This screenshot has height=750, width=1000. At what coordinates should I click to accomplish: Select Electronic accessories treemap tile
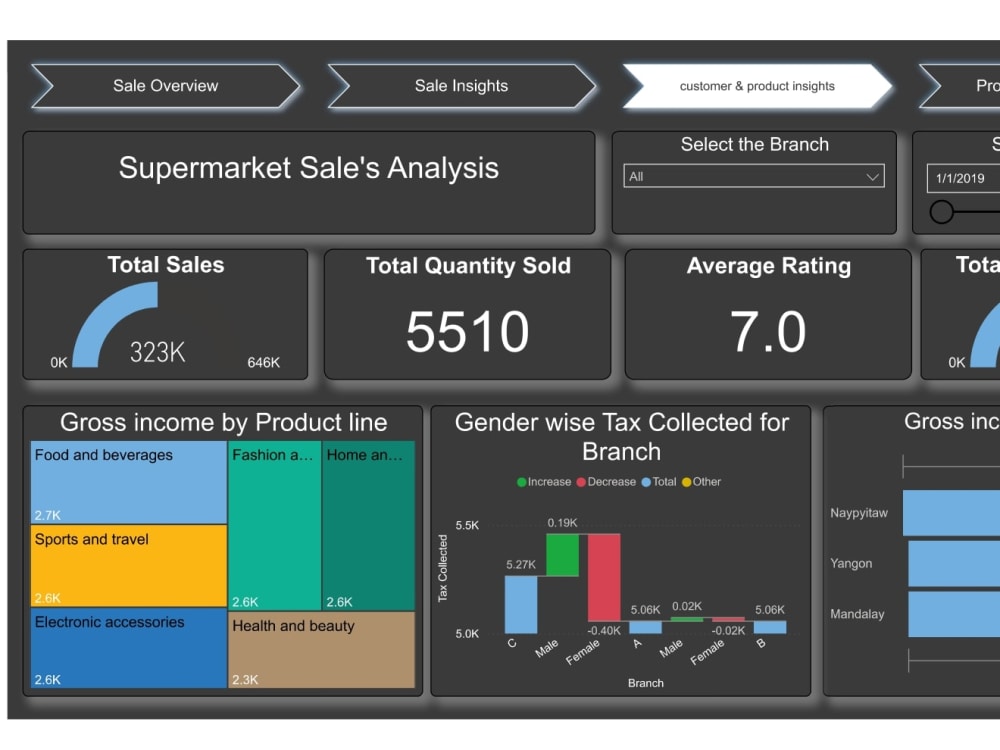[x=129, y=649]
